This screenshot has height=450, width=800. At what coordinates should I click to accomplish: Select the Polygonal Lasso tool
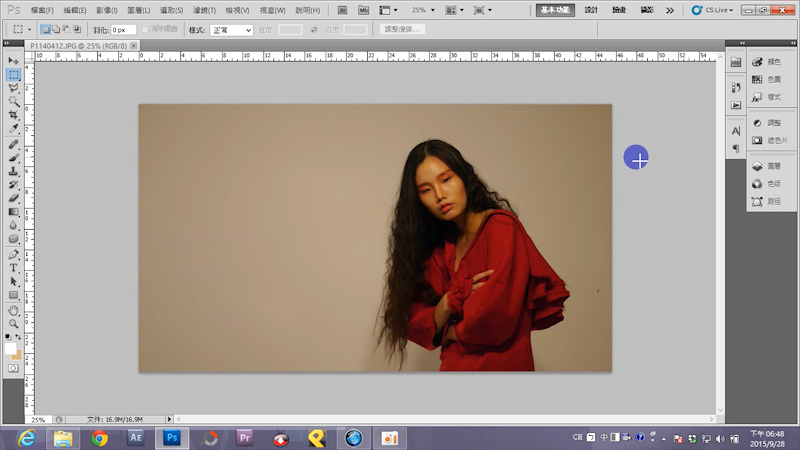tap(13, 88)
